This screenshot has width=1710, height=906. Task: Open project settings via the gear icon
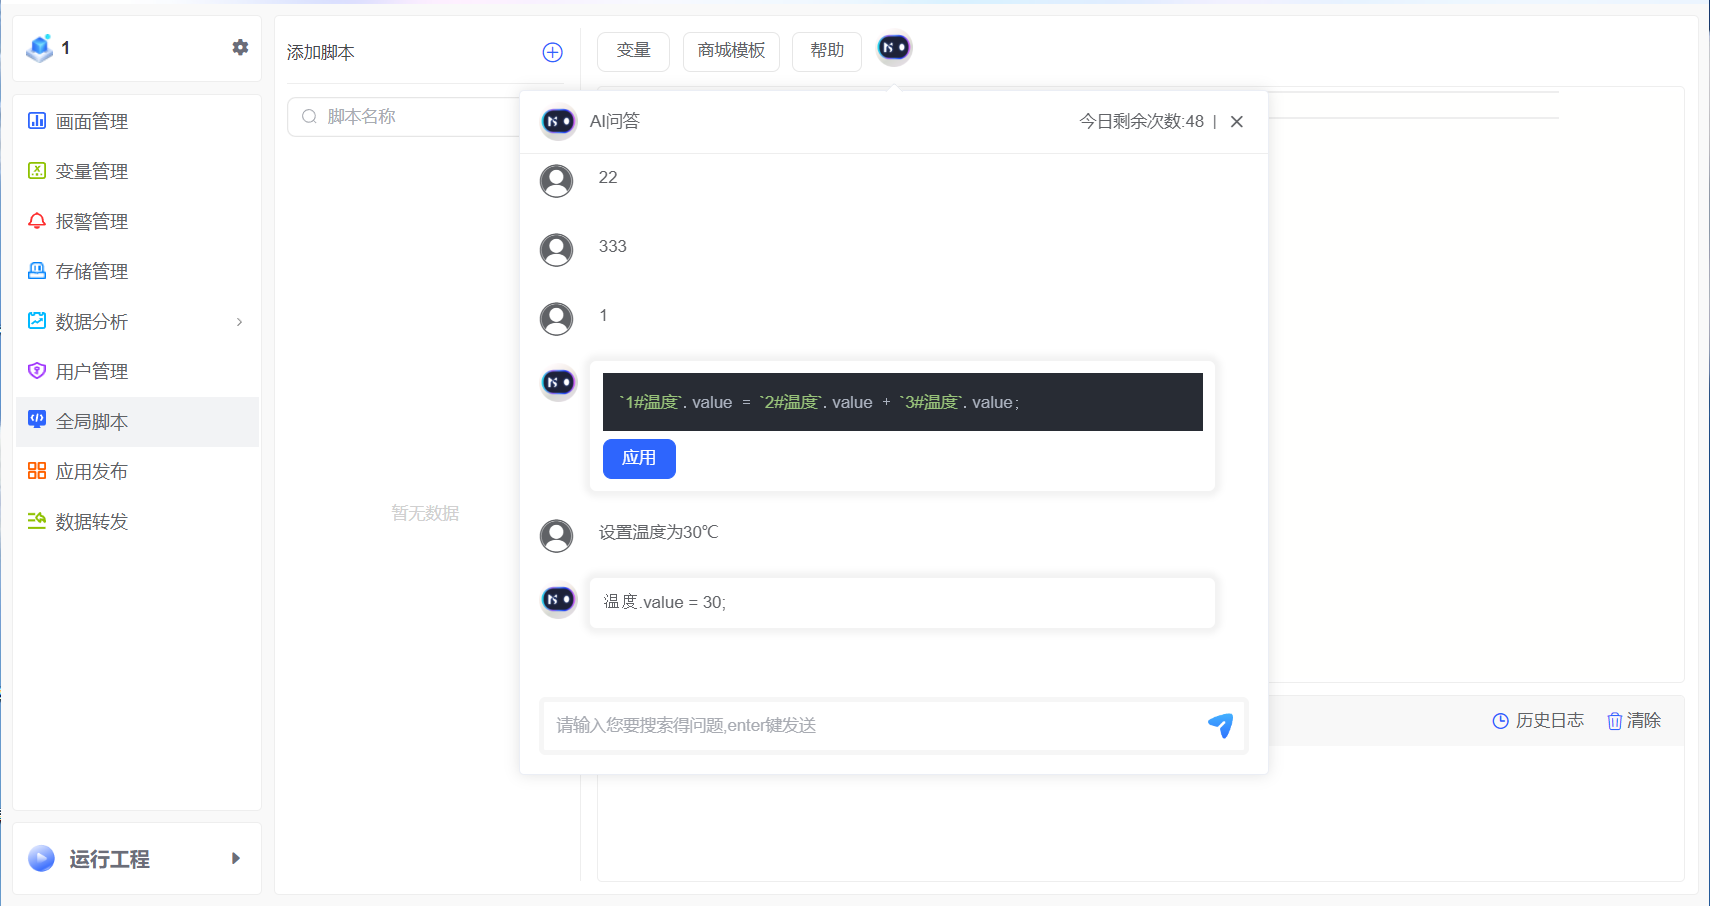tap(240, 47)
